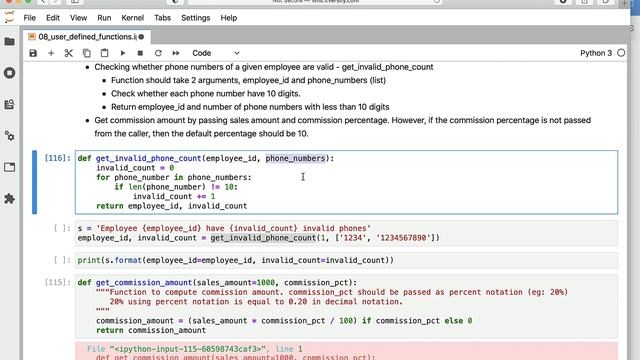Click the get_commission_amount code cell
Image resolution: width=640 pixels, height=360 pixels.
[346, 307]
